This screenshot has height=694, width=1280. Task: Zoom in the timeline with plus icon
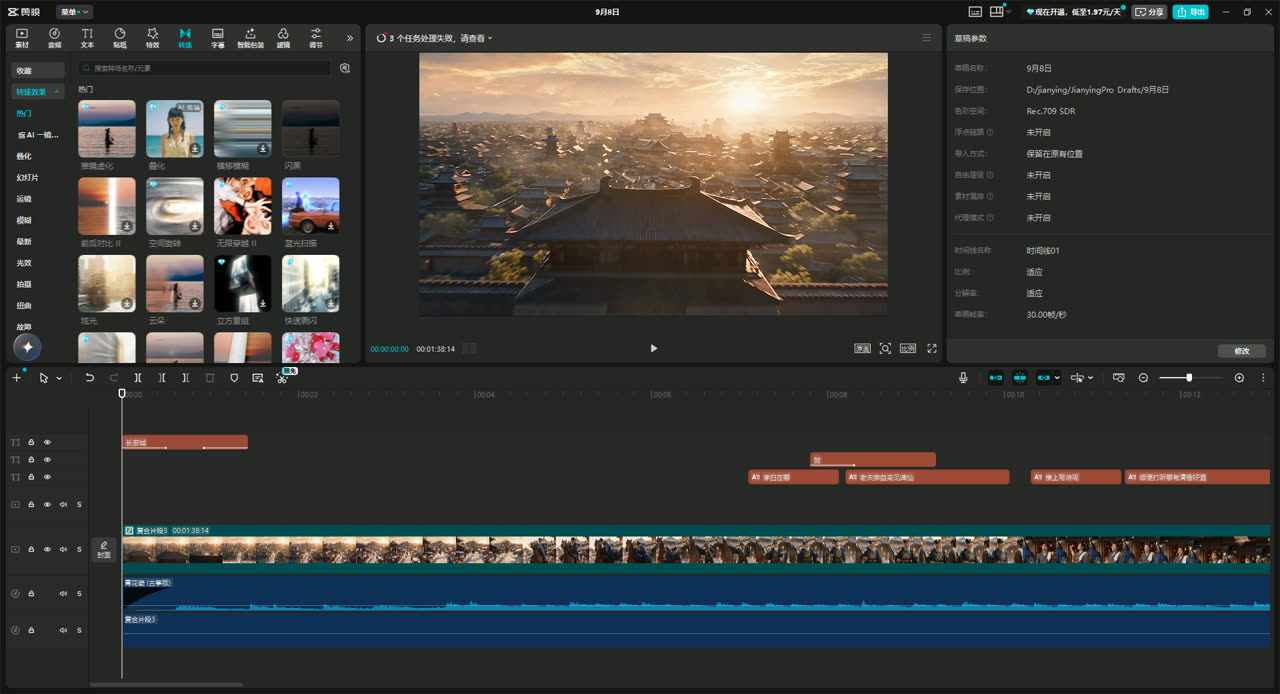(1240, 378)
